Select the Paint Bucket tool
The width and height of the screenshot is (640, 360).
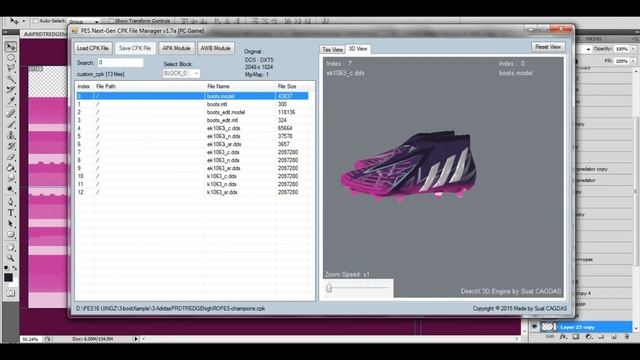point(11,168)
